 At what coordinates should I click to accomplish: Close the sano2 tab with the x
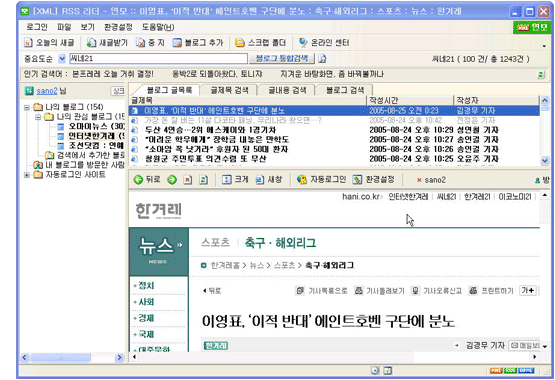click(x=419, y=180)
